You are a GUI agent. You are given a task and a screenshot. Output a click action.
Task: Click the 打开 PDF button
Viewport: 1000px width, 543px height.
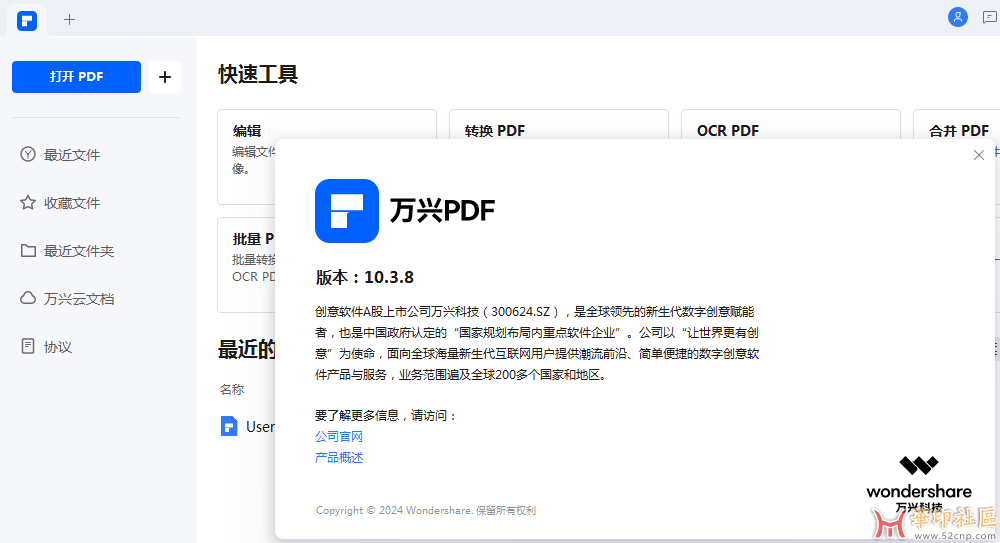(x=77, y=77)
